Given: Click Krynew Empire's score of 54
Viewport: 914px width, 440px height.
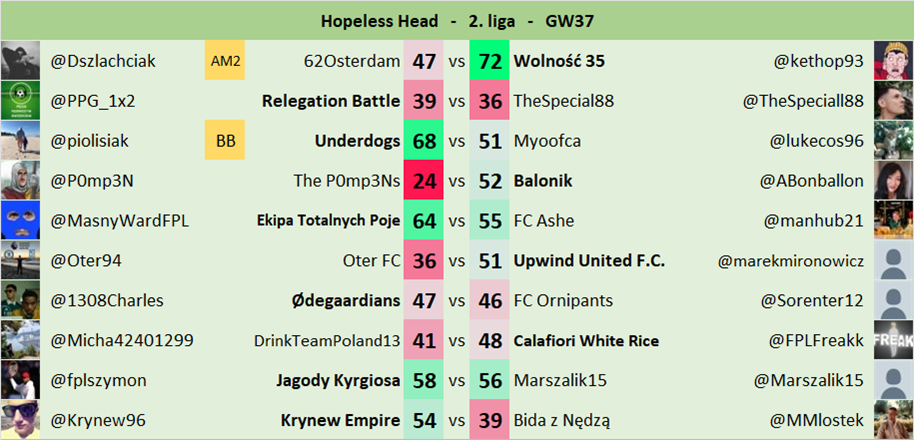Looking at the screenshot, I should (424, 420).
